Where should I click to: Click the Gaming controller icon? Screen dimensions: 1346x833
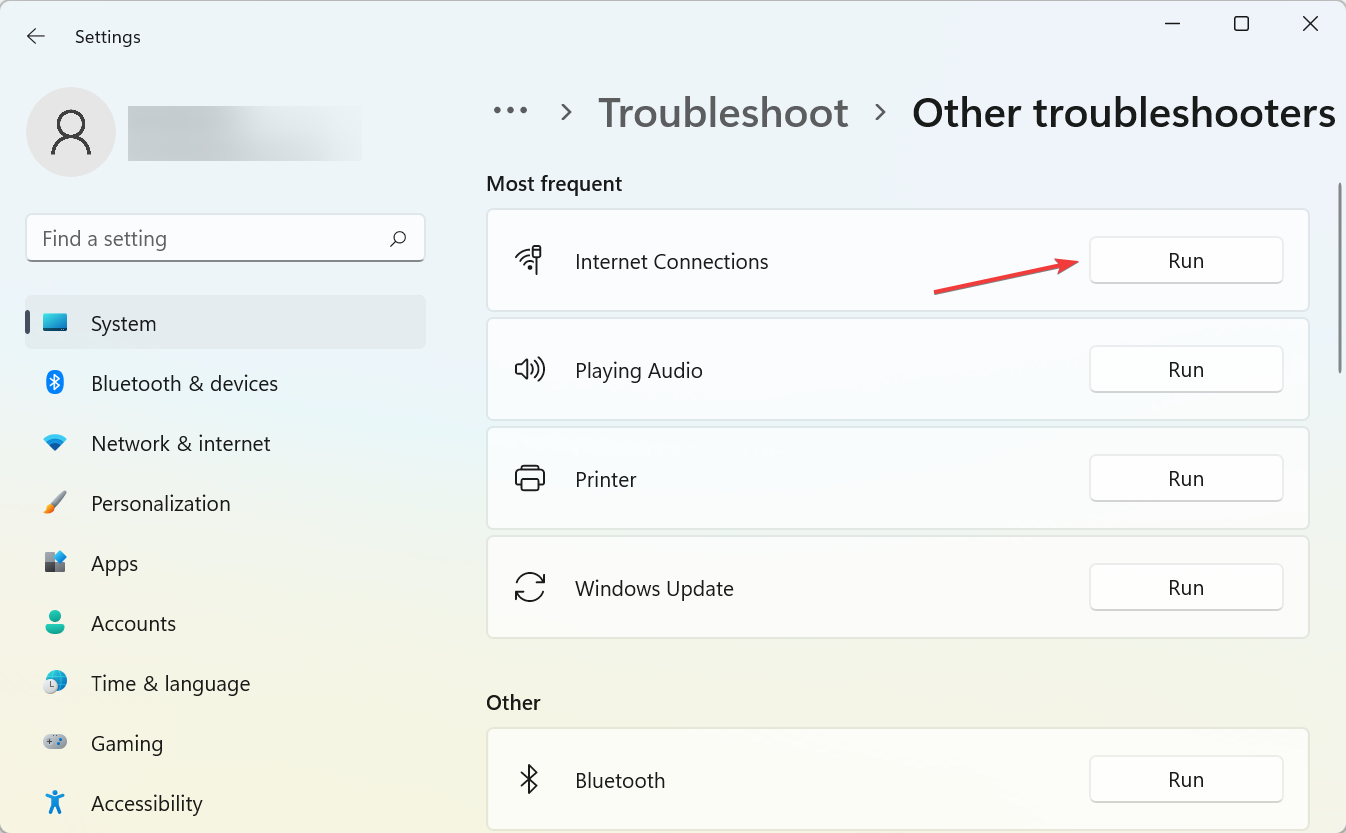pyautogui.click(x=55, y=743)
